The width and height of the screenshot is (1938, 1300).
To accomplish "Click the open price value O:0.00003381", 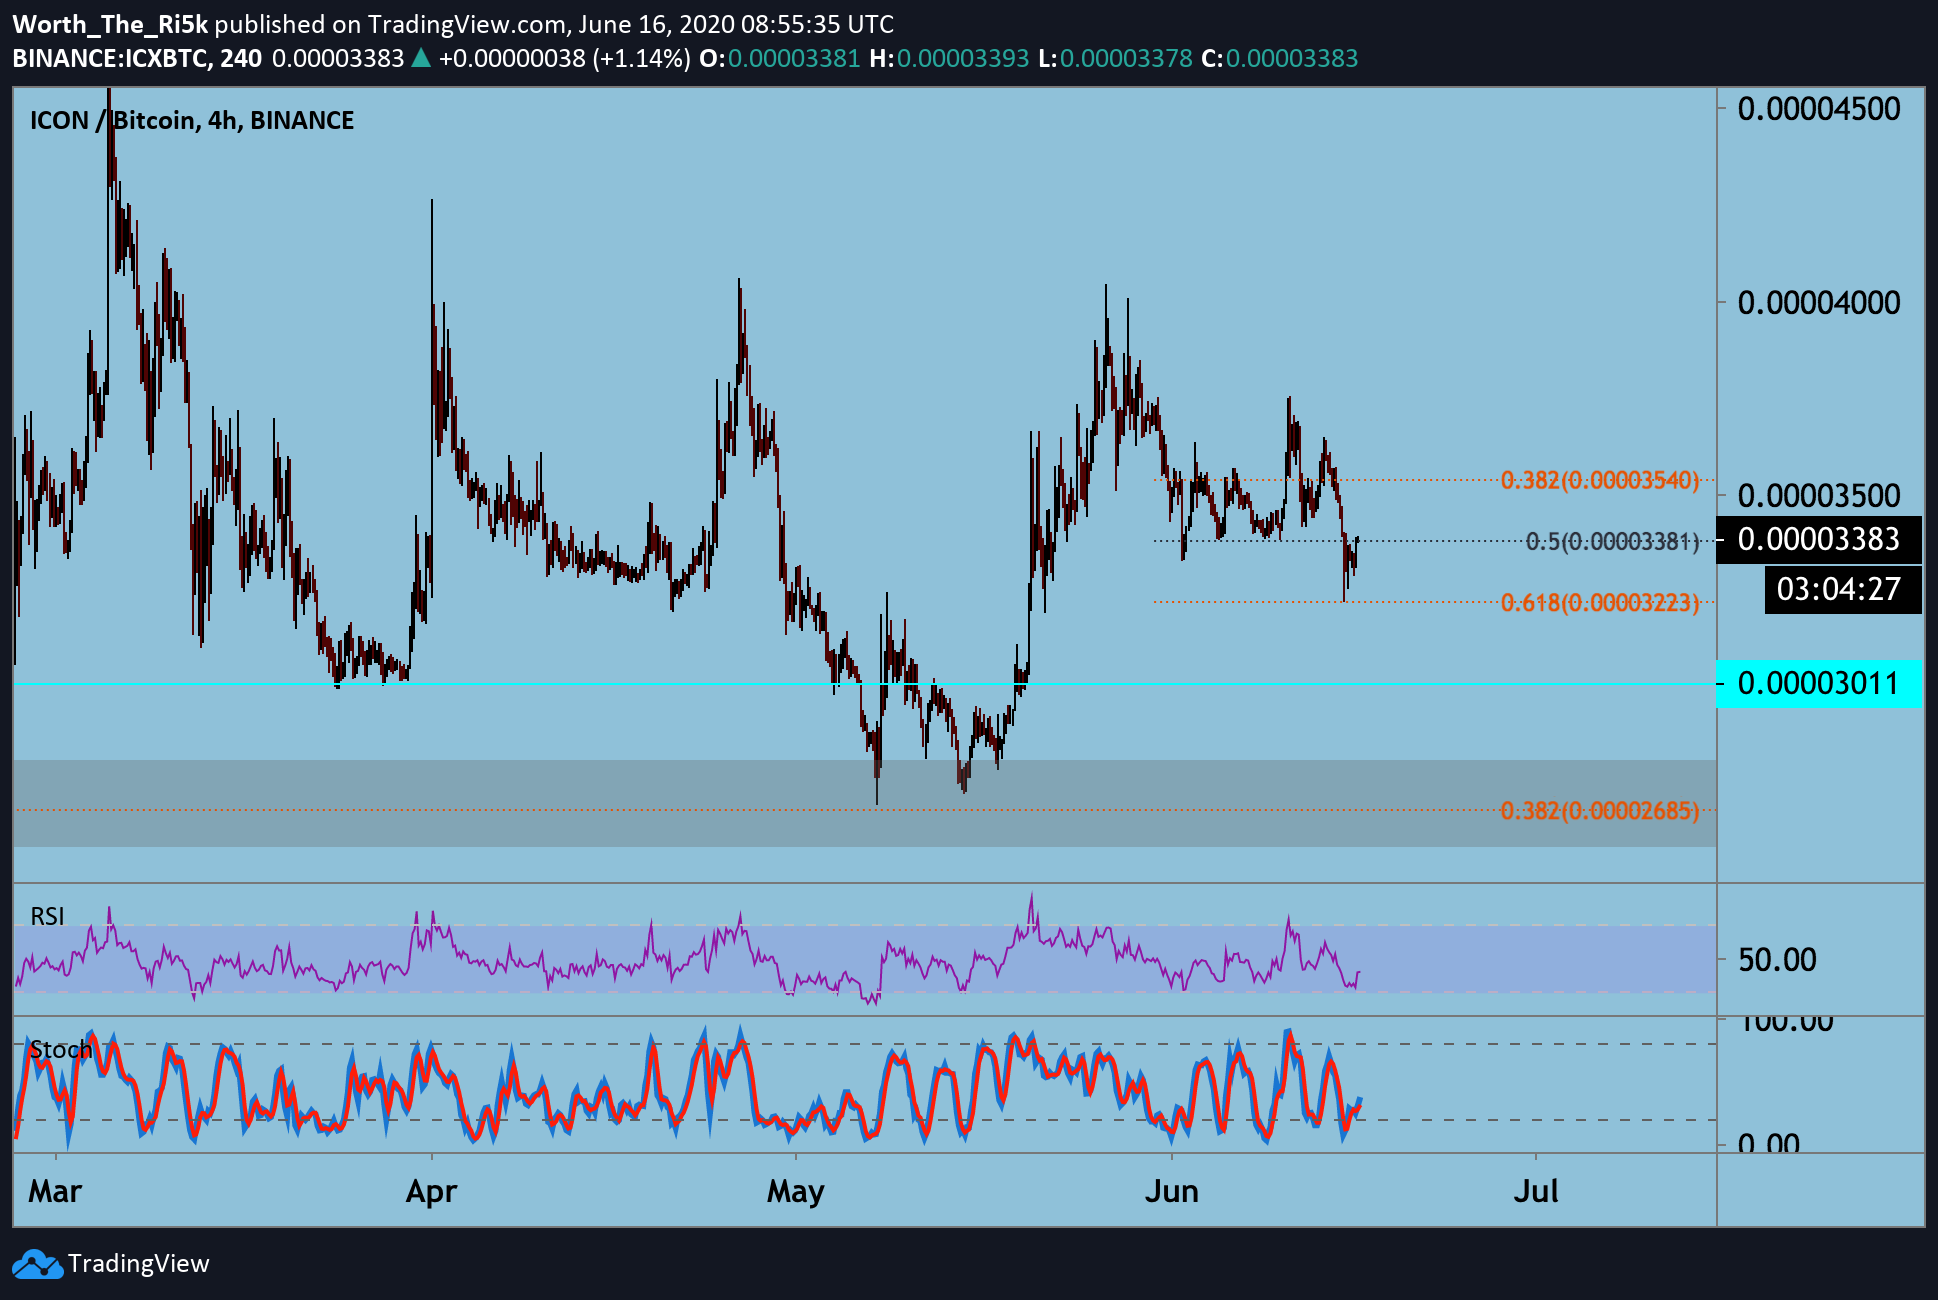I will point(780,58).
